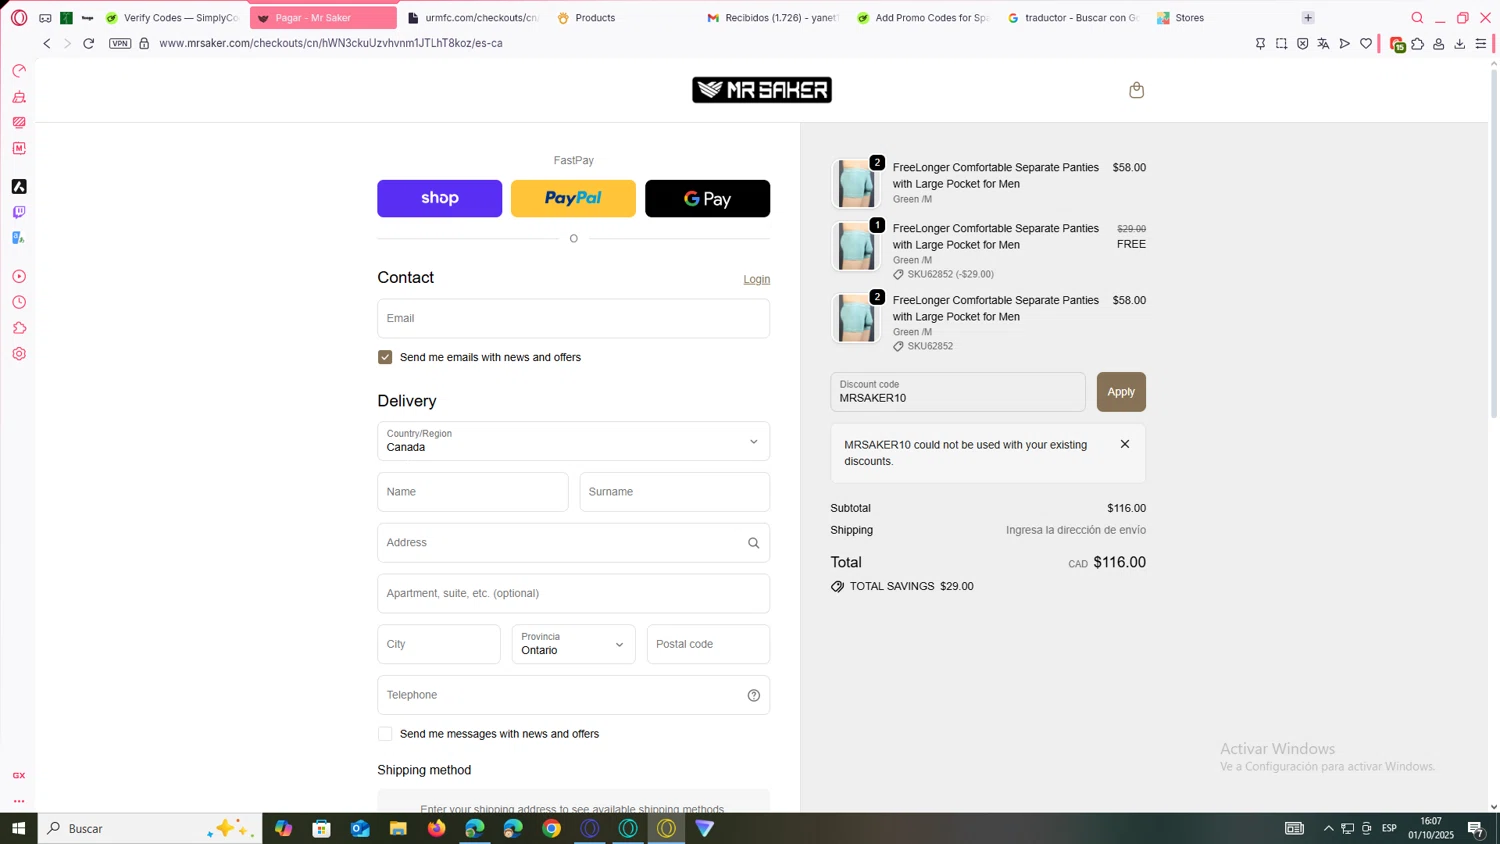
Task: Pay with the PayPal button
Action: coord(573,198)
